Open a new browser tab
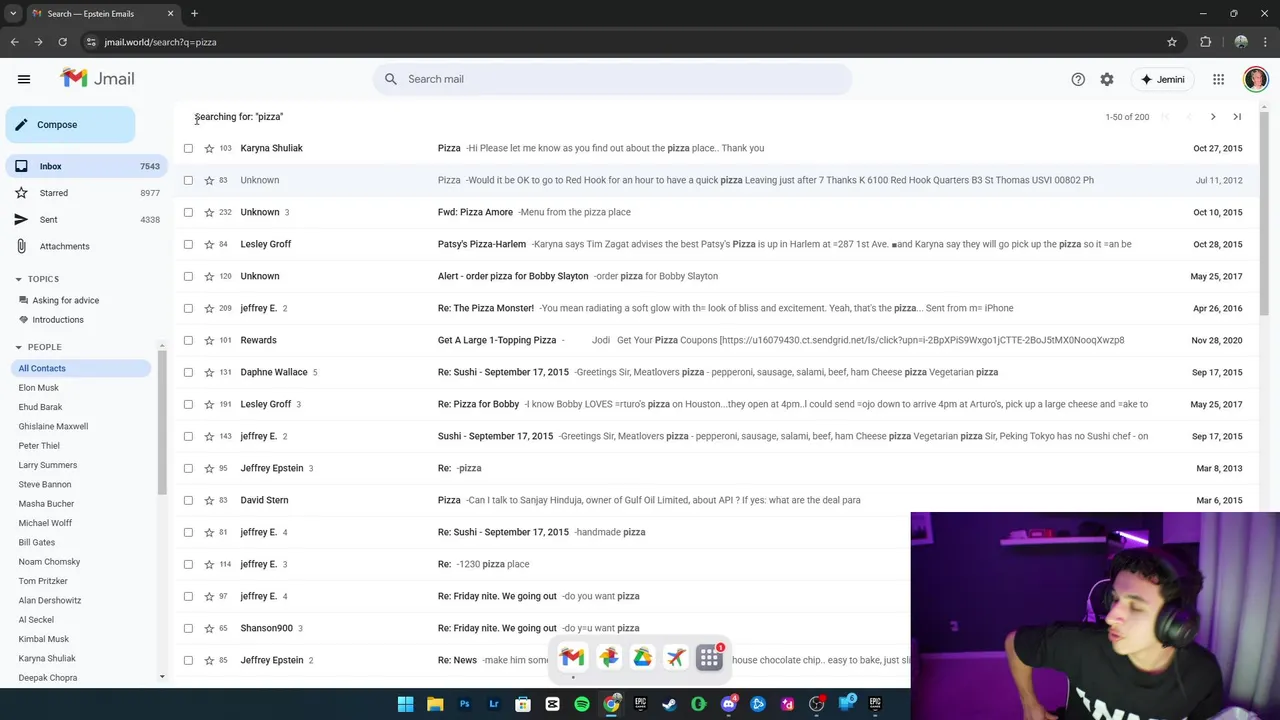This screenshot has width=1280, height=720. [194, 13]
